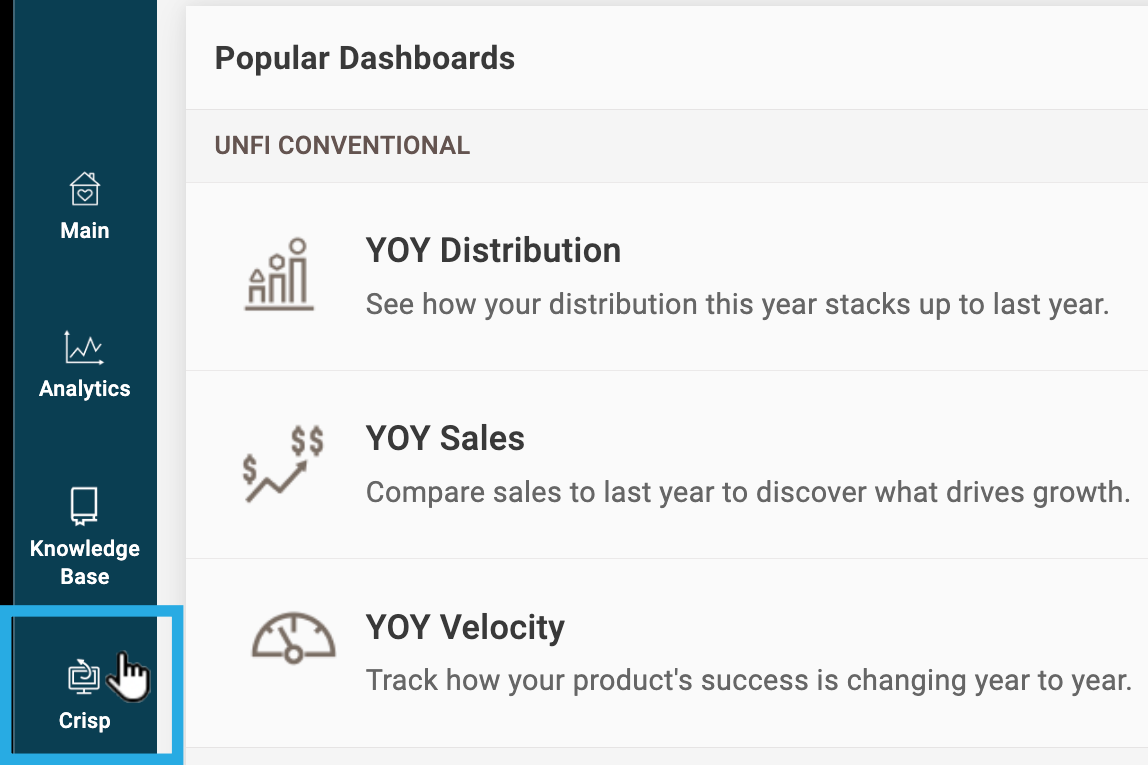Click the Knowledge Base book icon
Screen dimensions: 1148x765
84,506
